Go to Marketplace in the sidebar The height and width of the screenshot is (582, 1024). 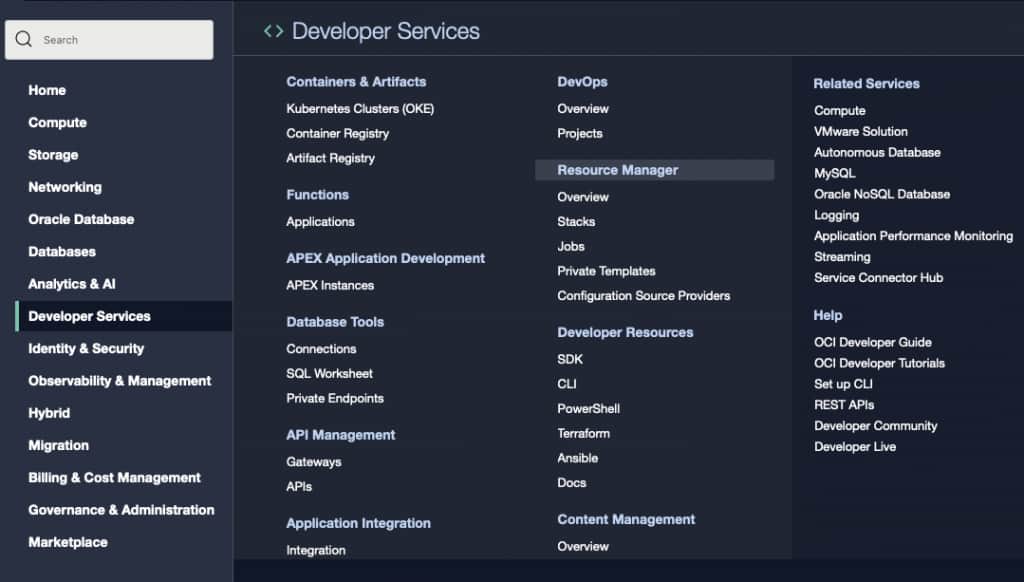pos(68,542)
